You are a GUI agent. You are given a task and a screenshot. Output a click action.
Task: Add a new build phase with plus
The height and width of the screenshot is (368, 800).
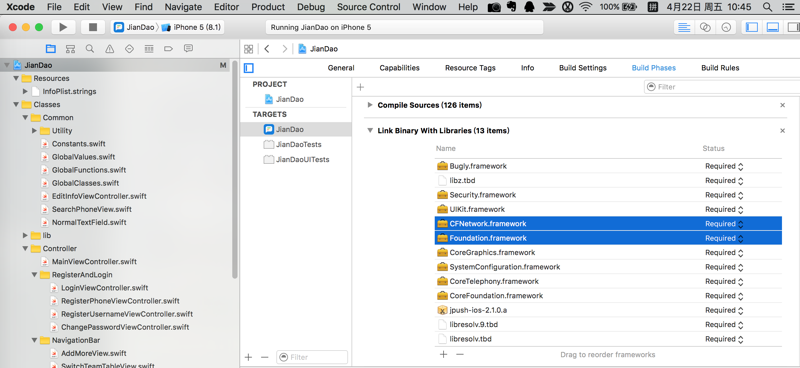point(360,87)
